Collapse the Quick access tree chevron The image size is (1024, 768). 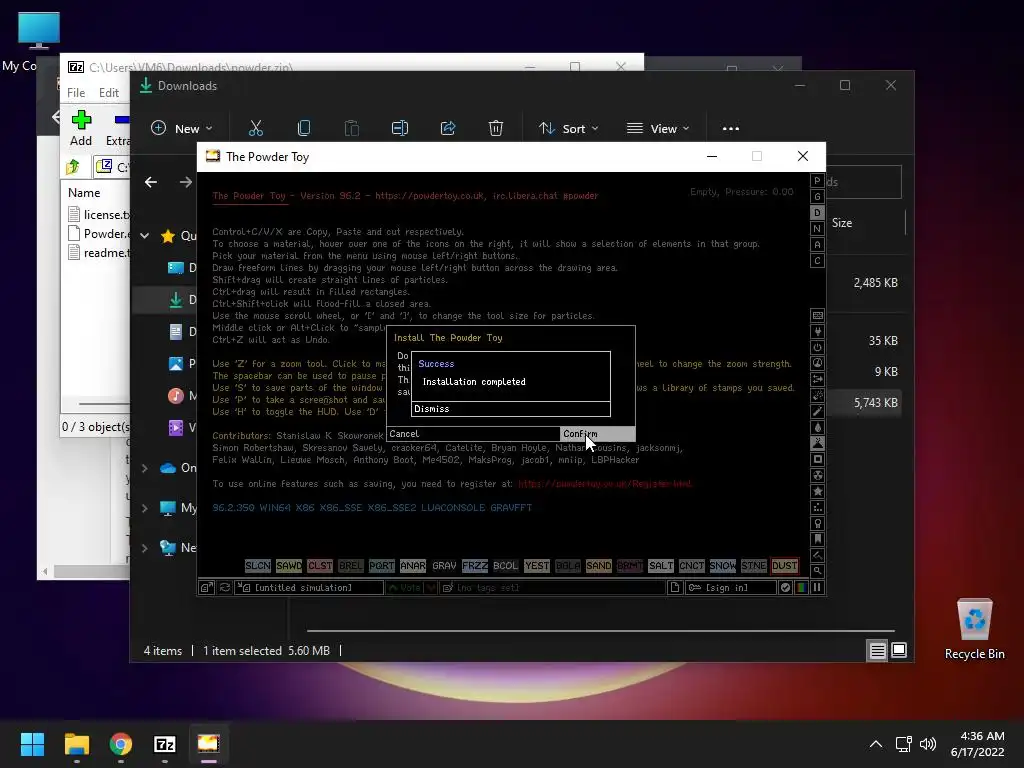[x=145, y=236]
